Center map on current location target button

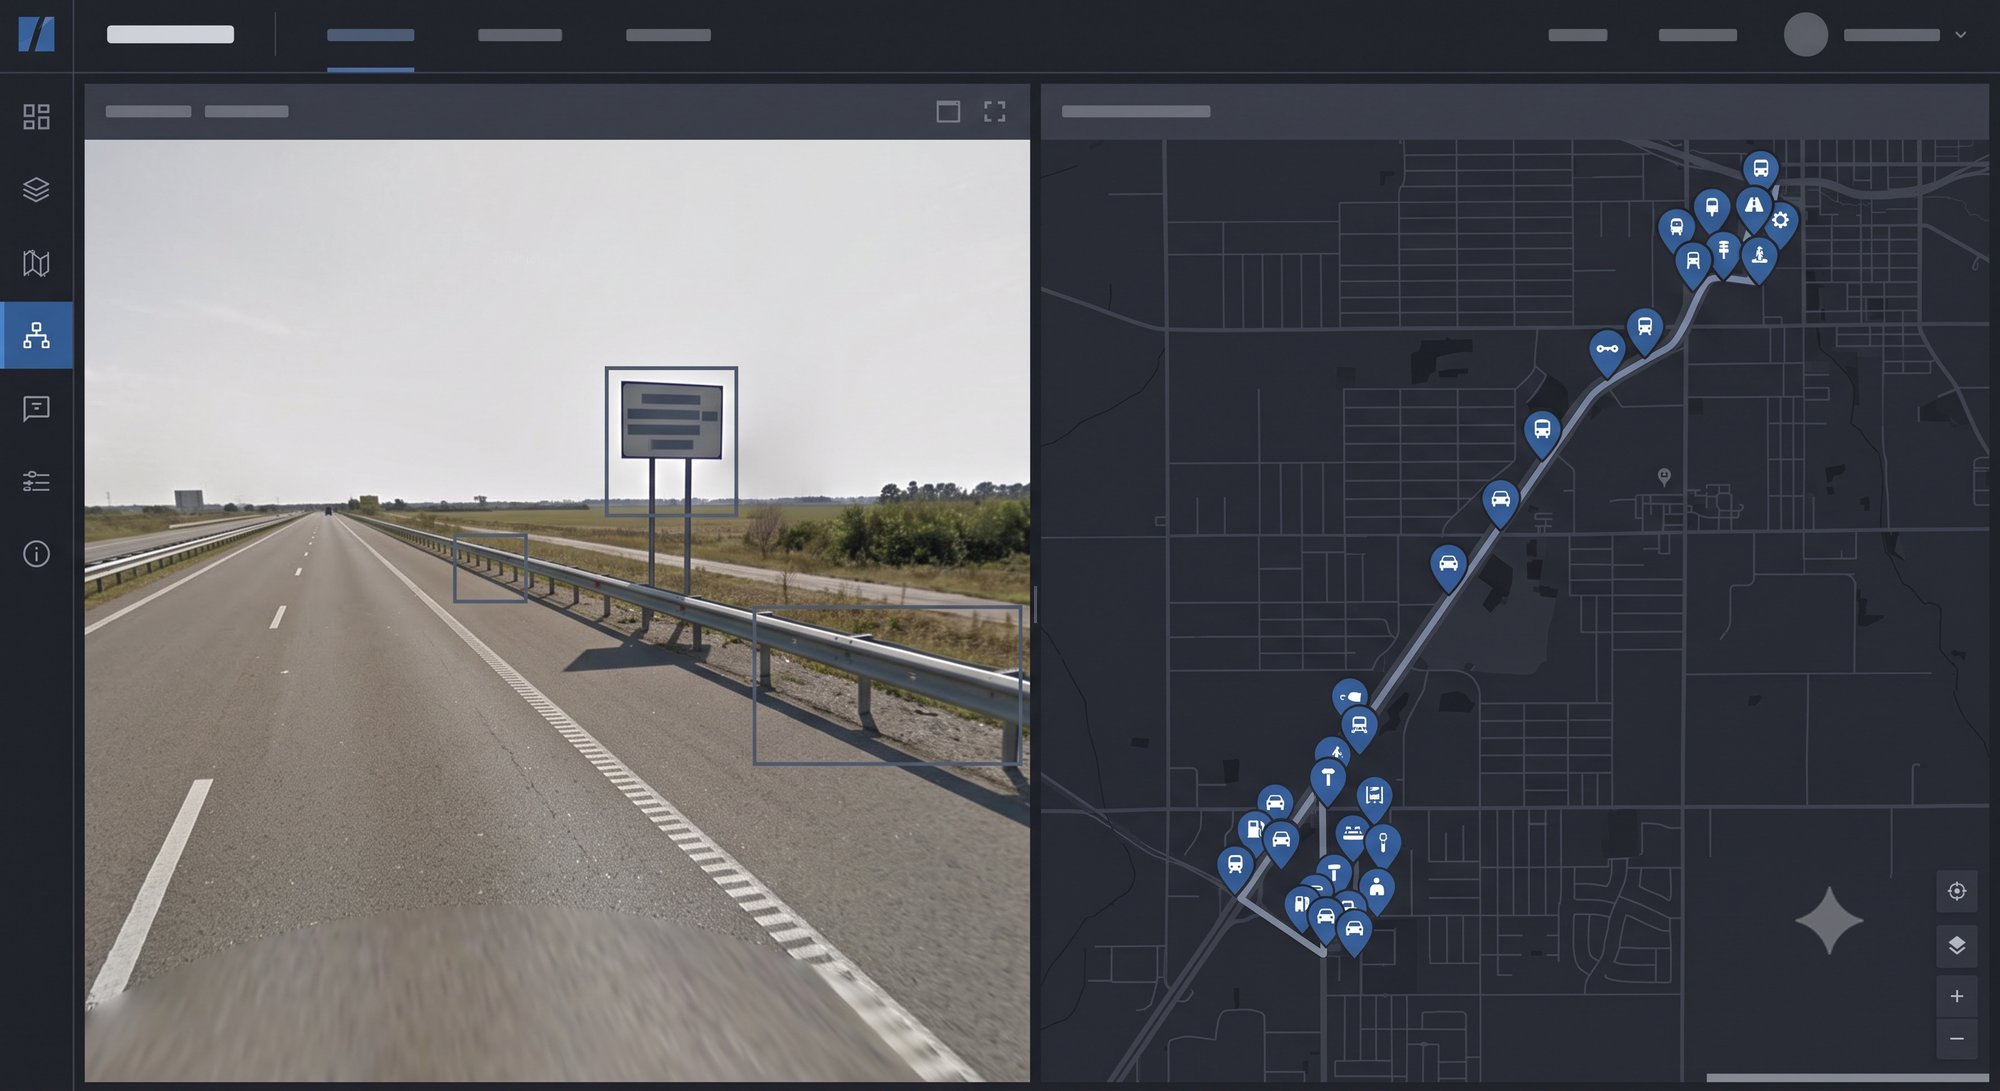1957,891
